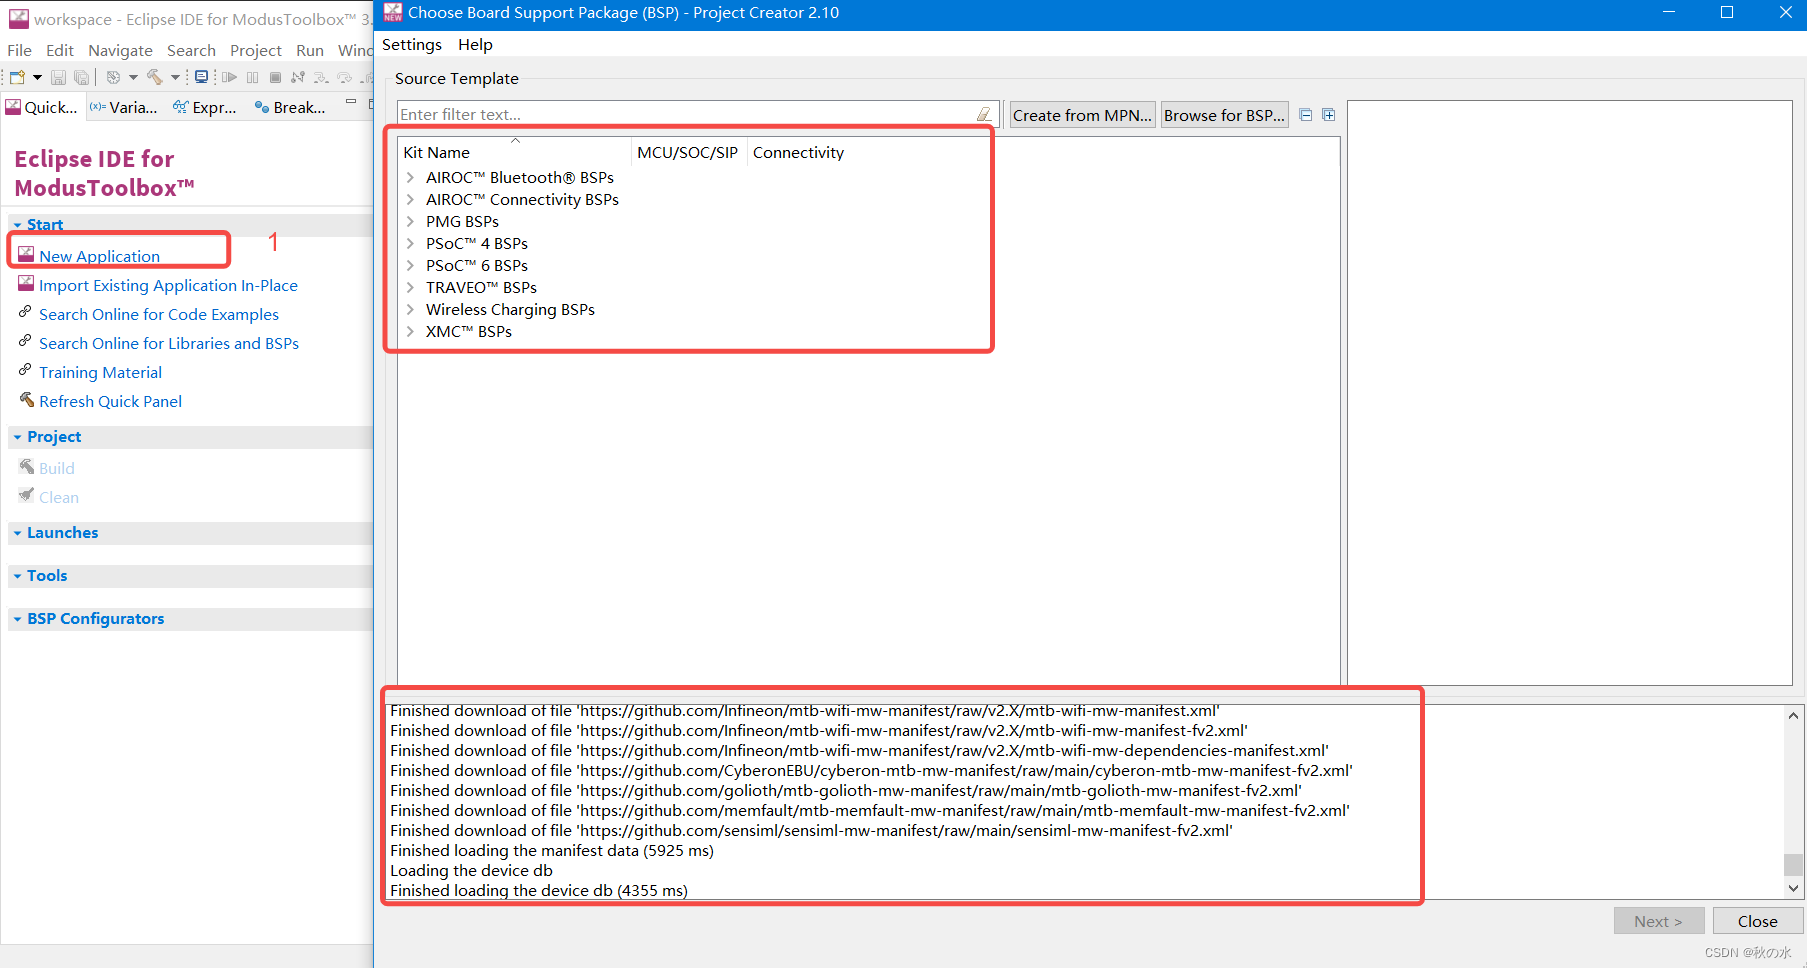Screen dimensions: 1807x968
Task: Click the Suspend debug icon
Action: [x=252, y=77]
